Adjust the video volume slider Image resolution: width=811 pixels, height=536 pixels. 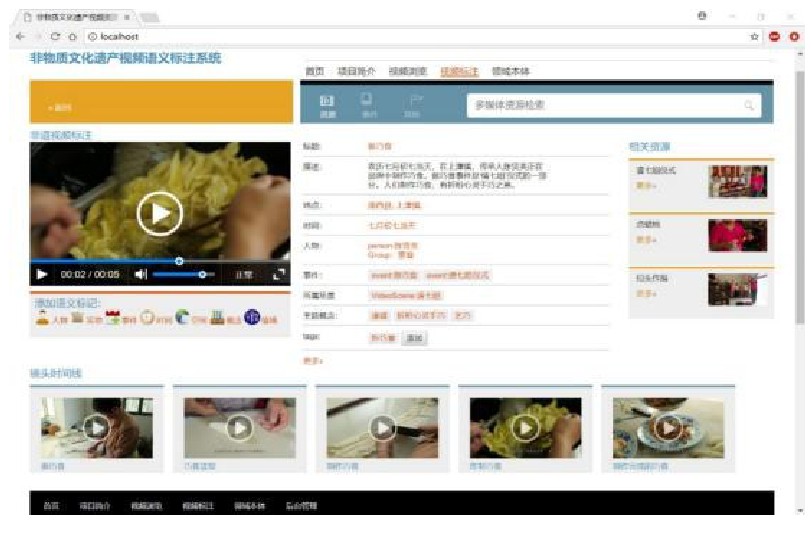[x=184, y=274]
